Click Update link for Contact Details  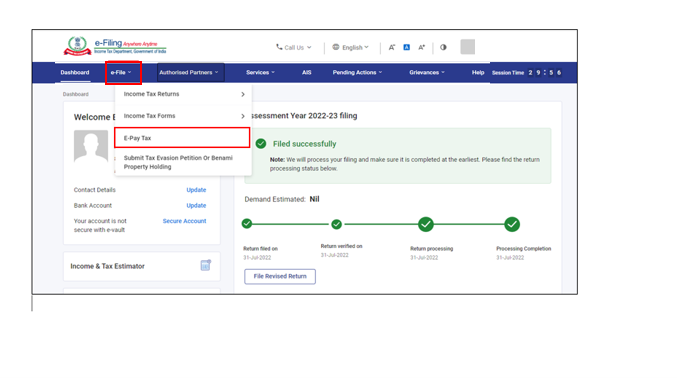tap(196, 190)
